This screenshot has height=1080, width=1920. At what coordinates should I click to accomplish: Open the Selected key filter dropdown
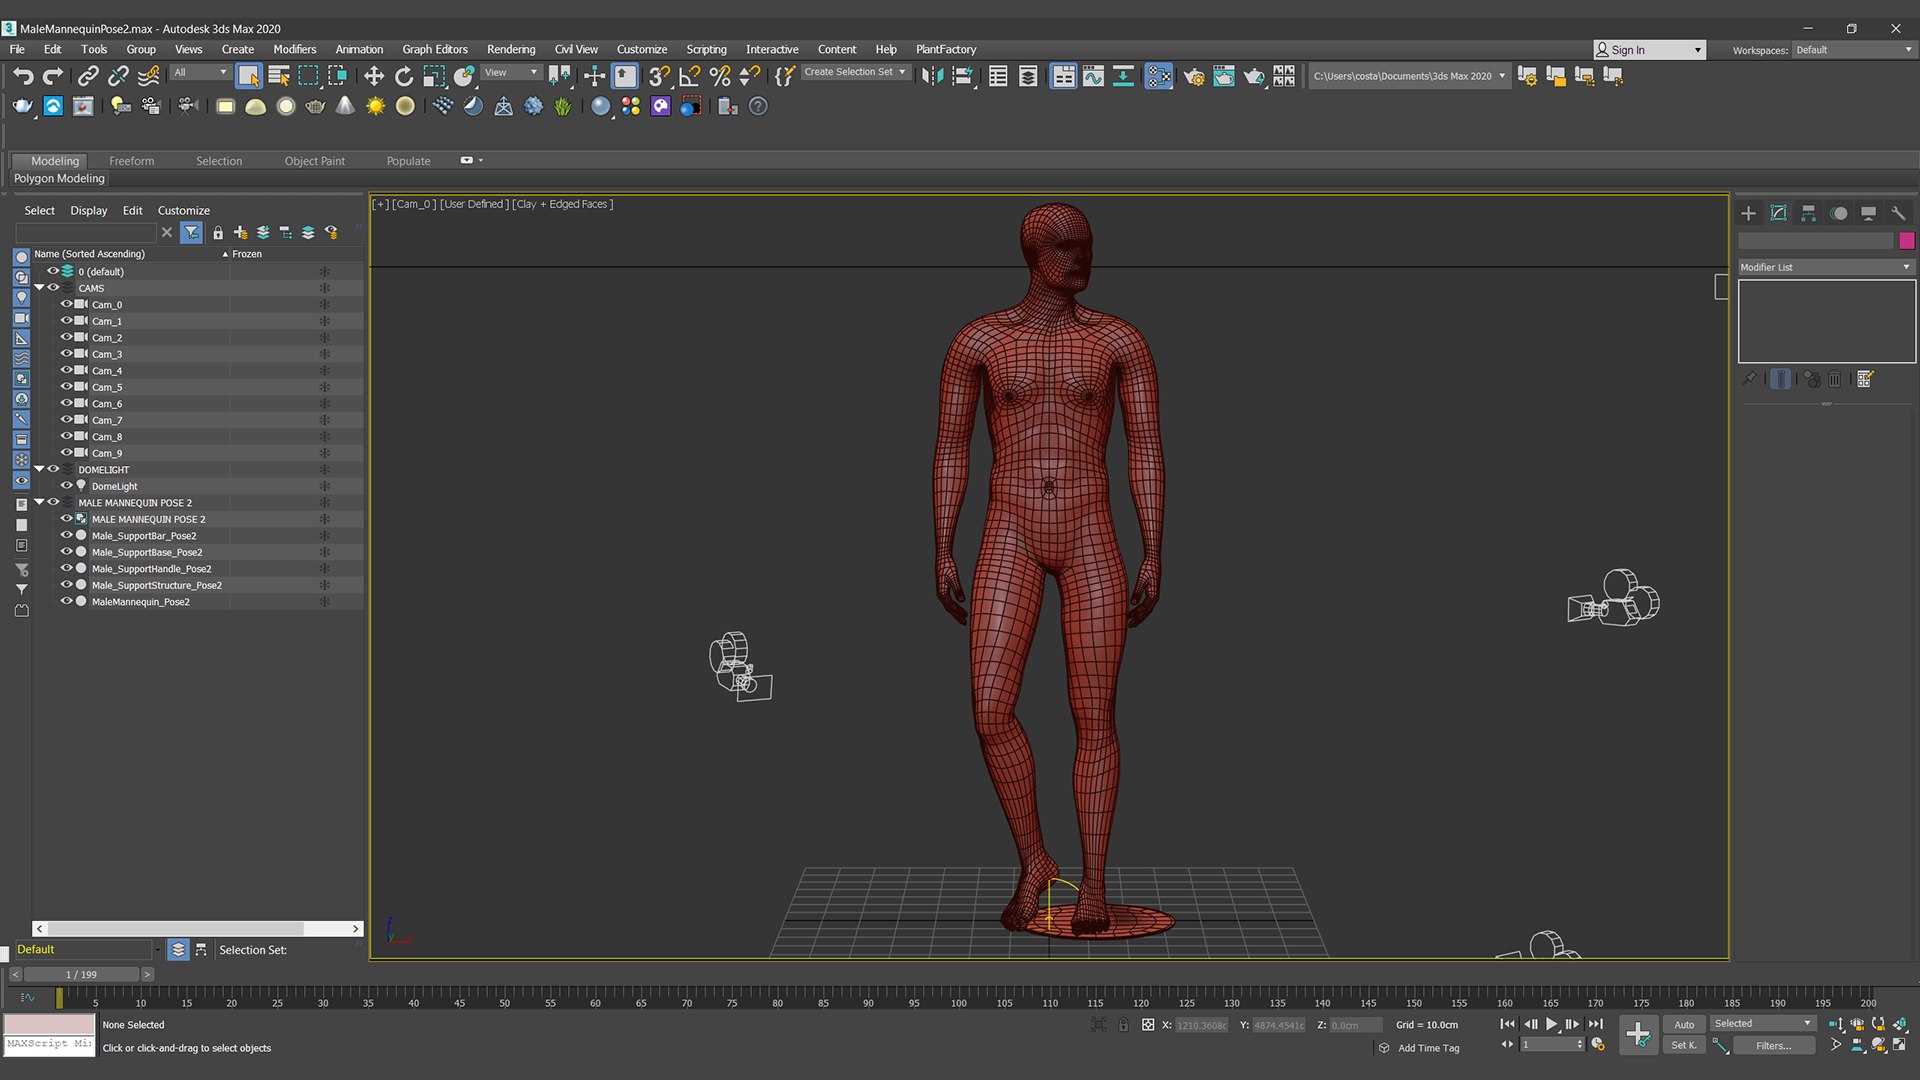pyautogui.click(x=1762, y=1024)
